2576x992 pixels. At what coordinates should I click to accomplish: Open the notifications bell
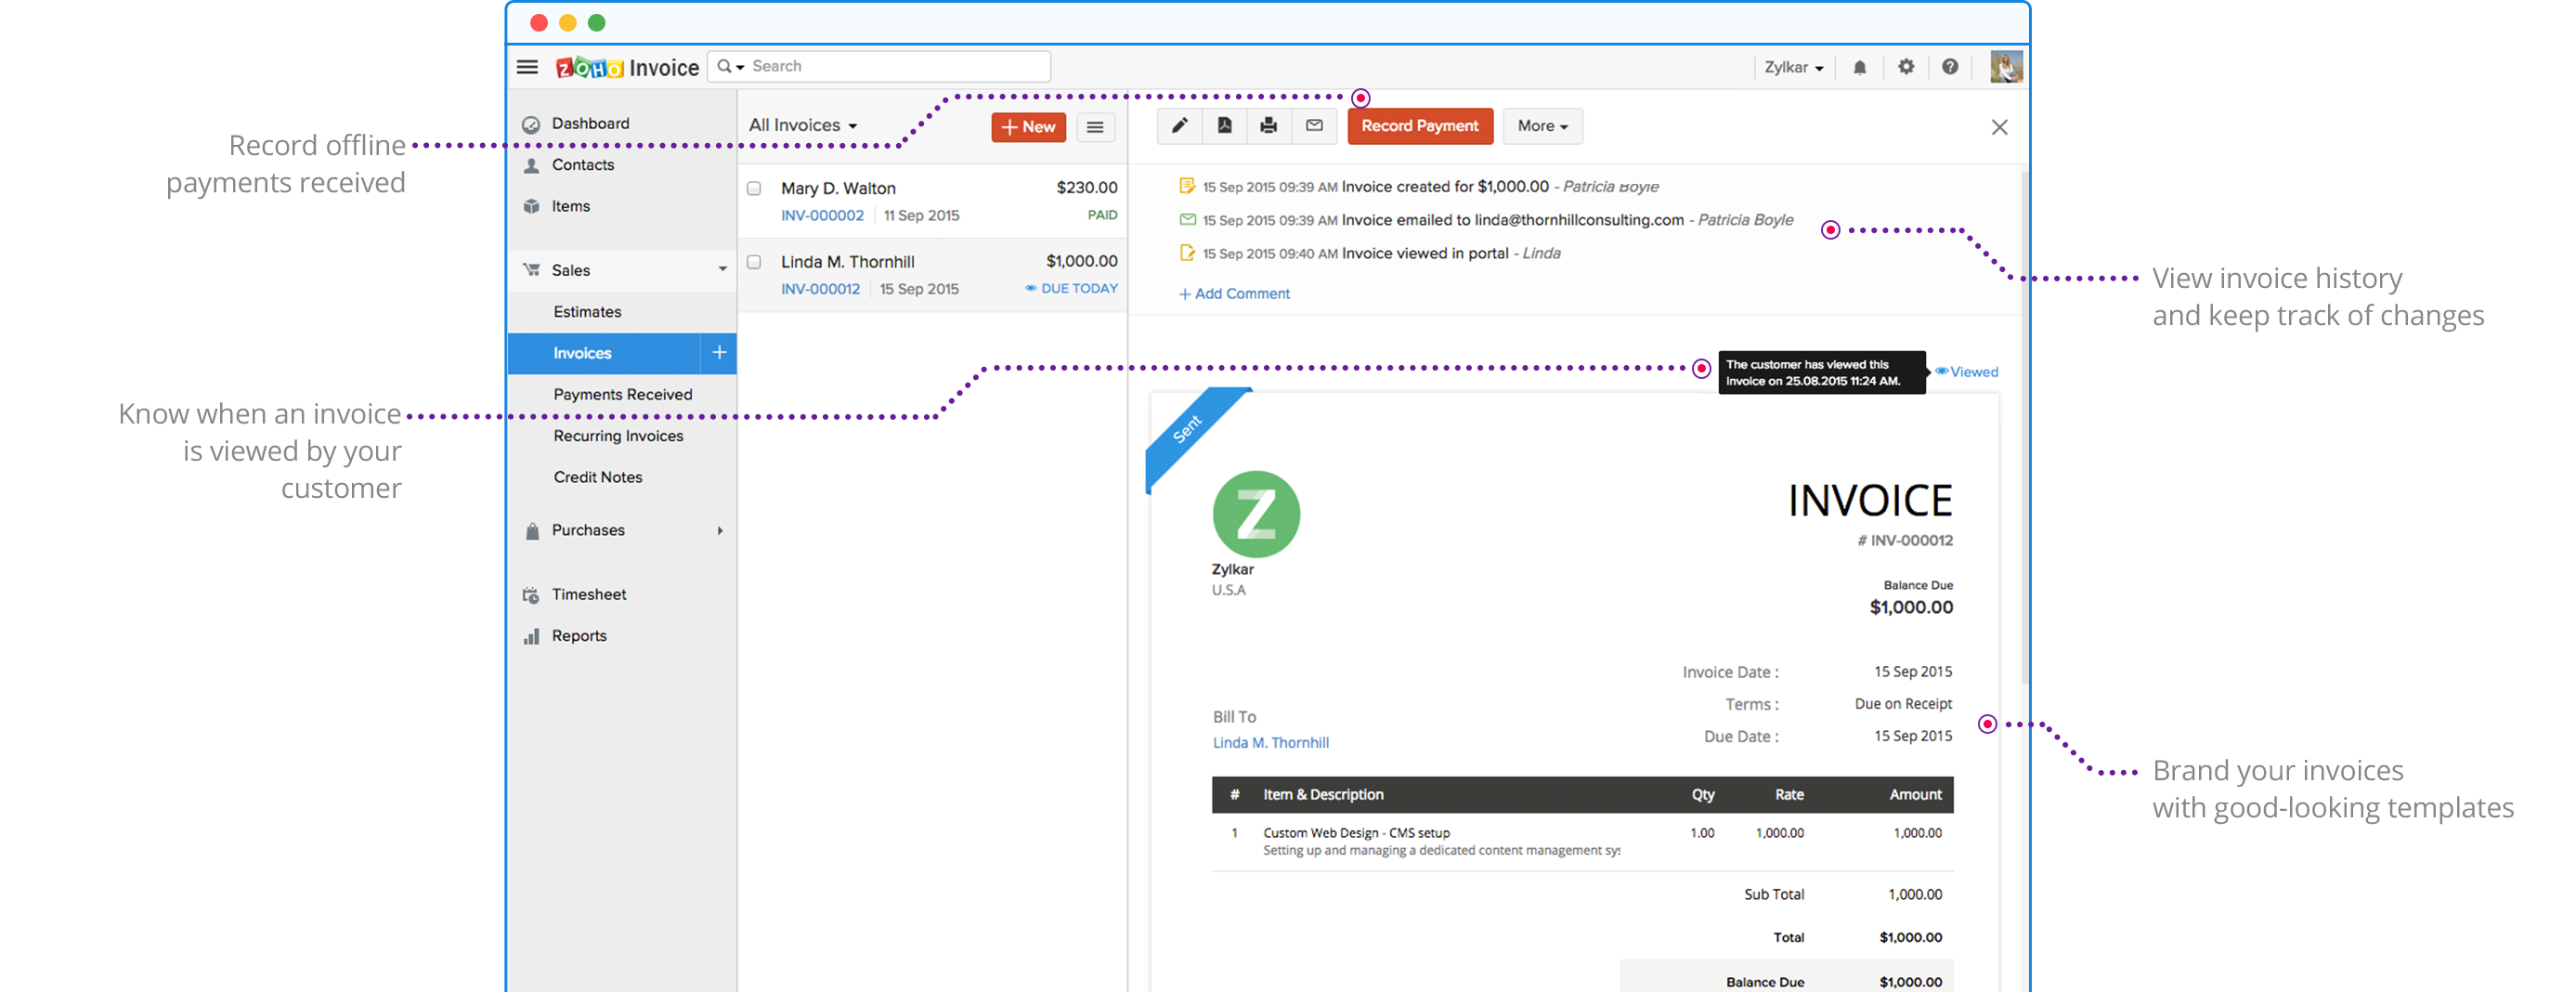point(1859,67)
